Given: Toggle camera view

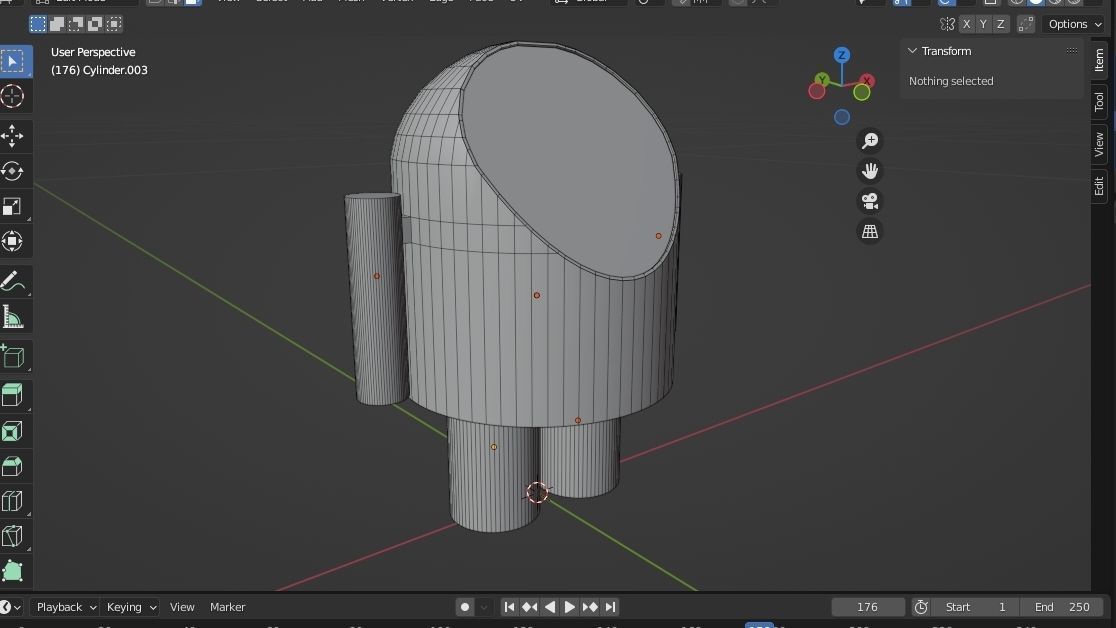Looking at the screenshot, I should (x=870, y=202).
